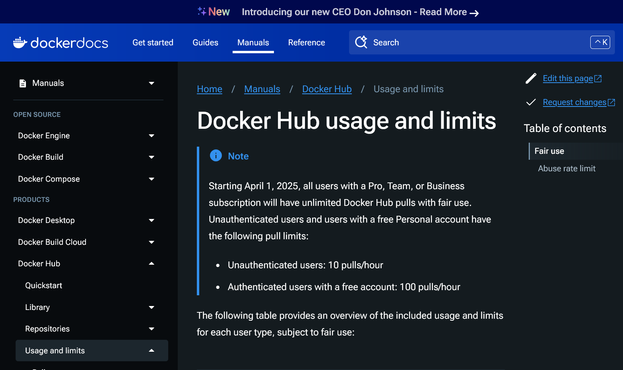Image resolution: width=623 pixels, height=370 pixels.
Task: Follow the Read More CEO announcement link
Action: coord(449,12)
